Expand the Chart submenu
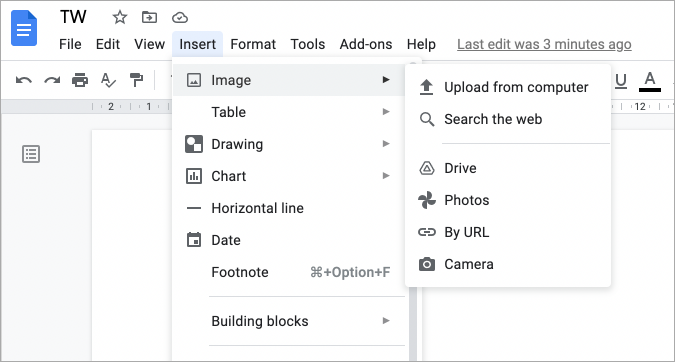 pos(289,176)
